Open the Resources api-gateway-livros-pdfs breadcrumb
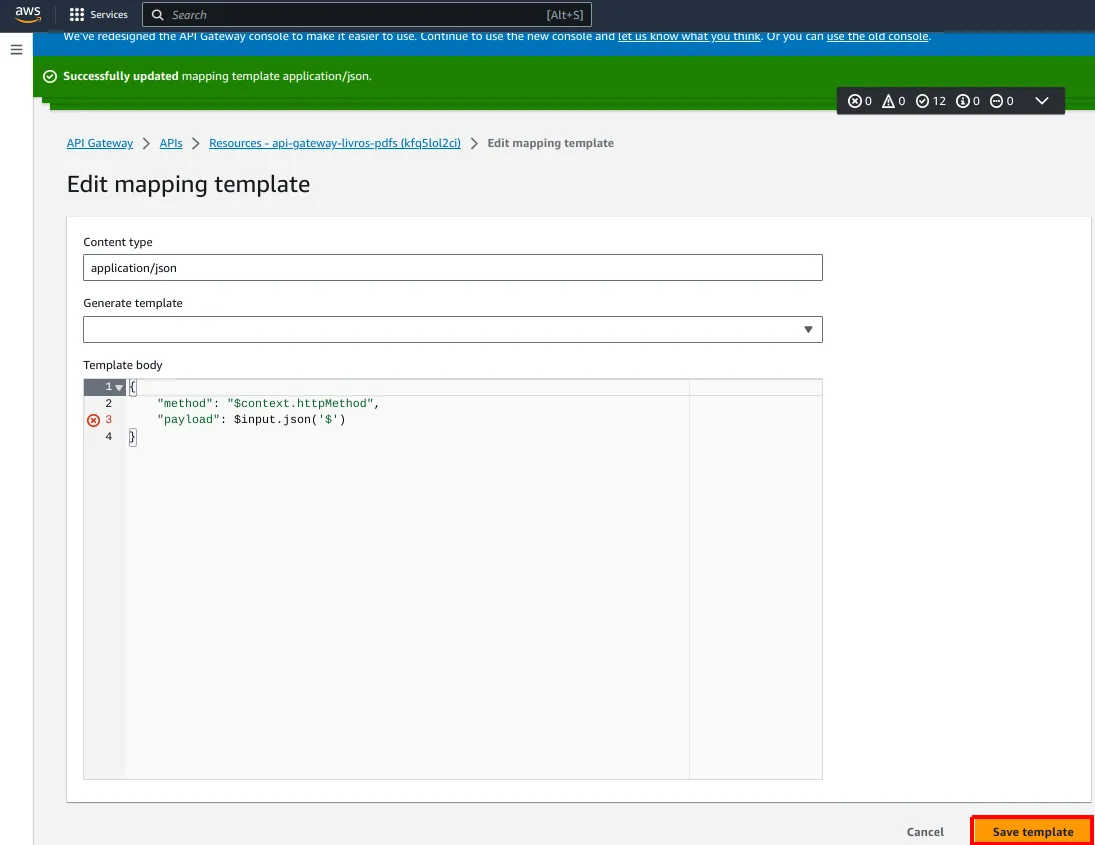The image size is (1095, 845). tap(335, 143)
